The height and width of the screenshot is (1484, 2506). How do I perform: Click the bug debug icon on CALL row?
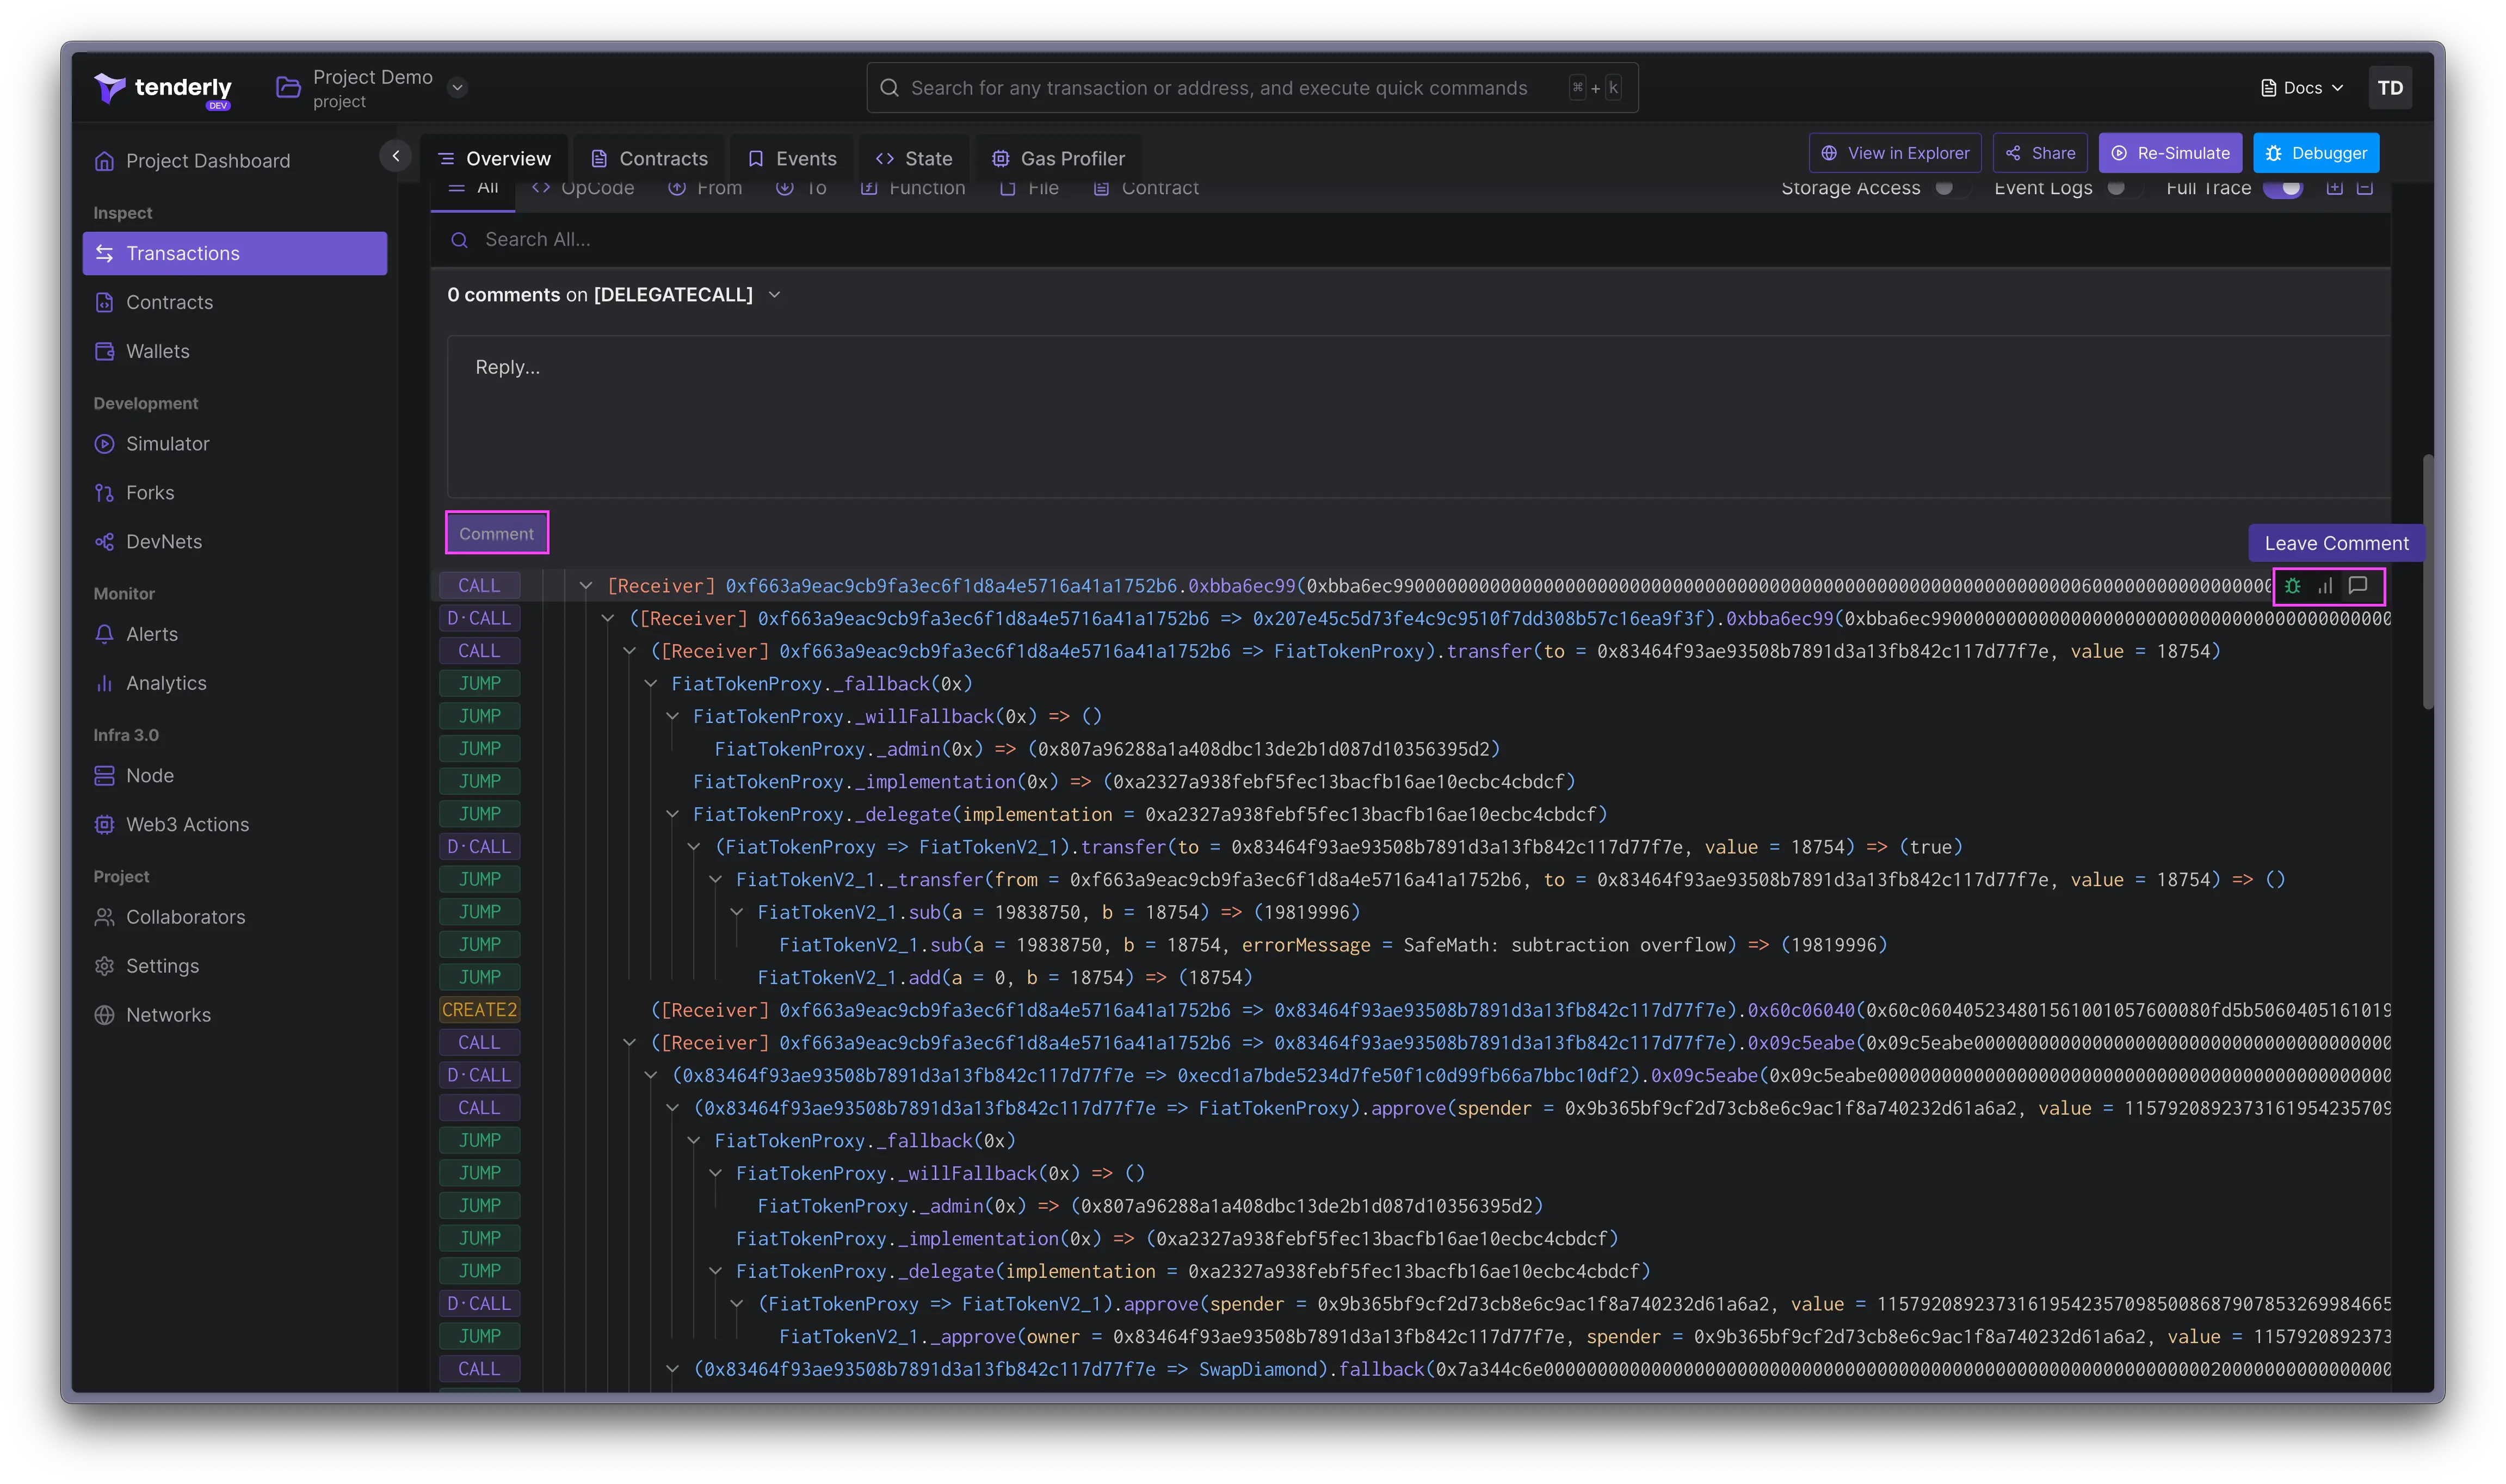(2293, 586)
